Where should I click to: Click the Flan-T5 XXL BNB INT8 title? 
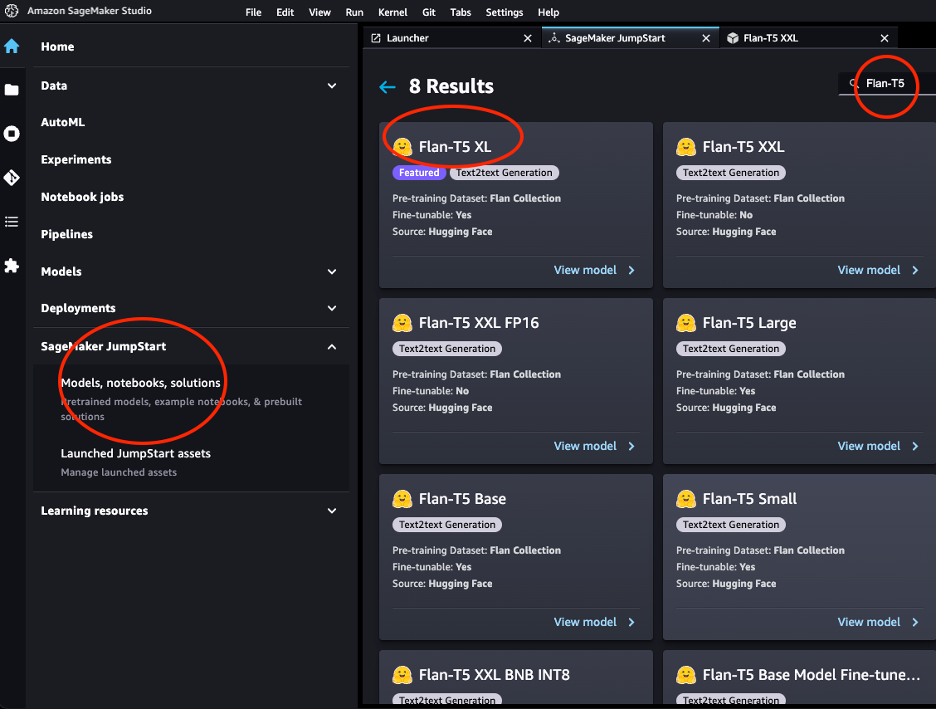pyautogui.click(x=494, y=675)
